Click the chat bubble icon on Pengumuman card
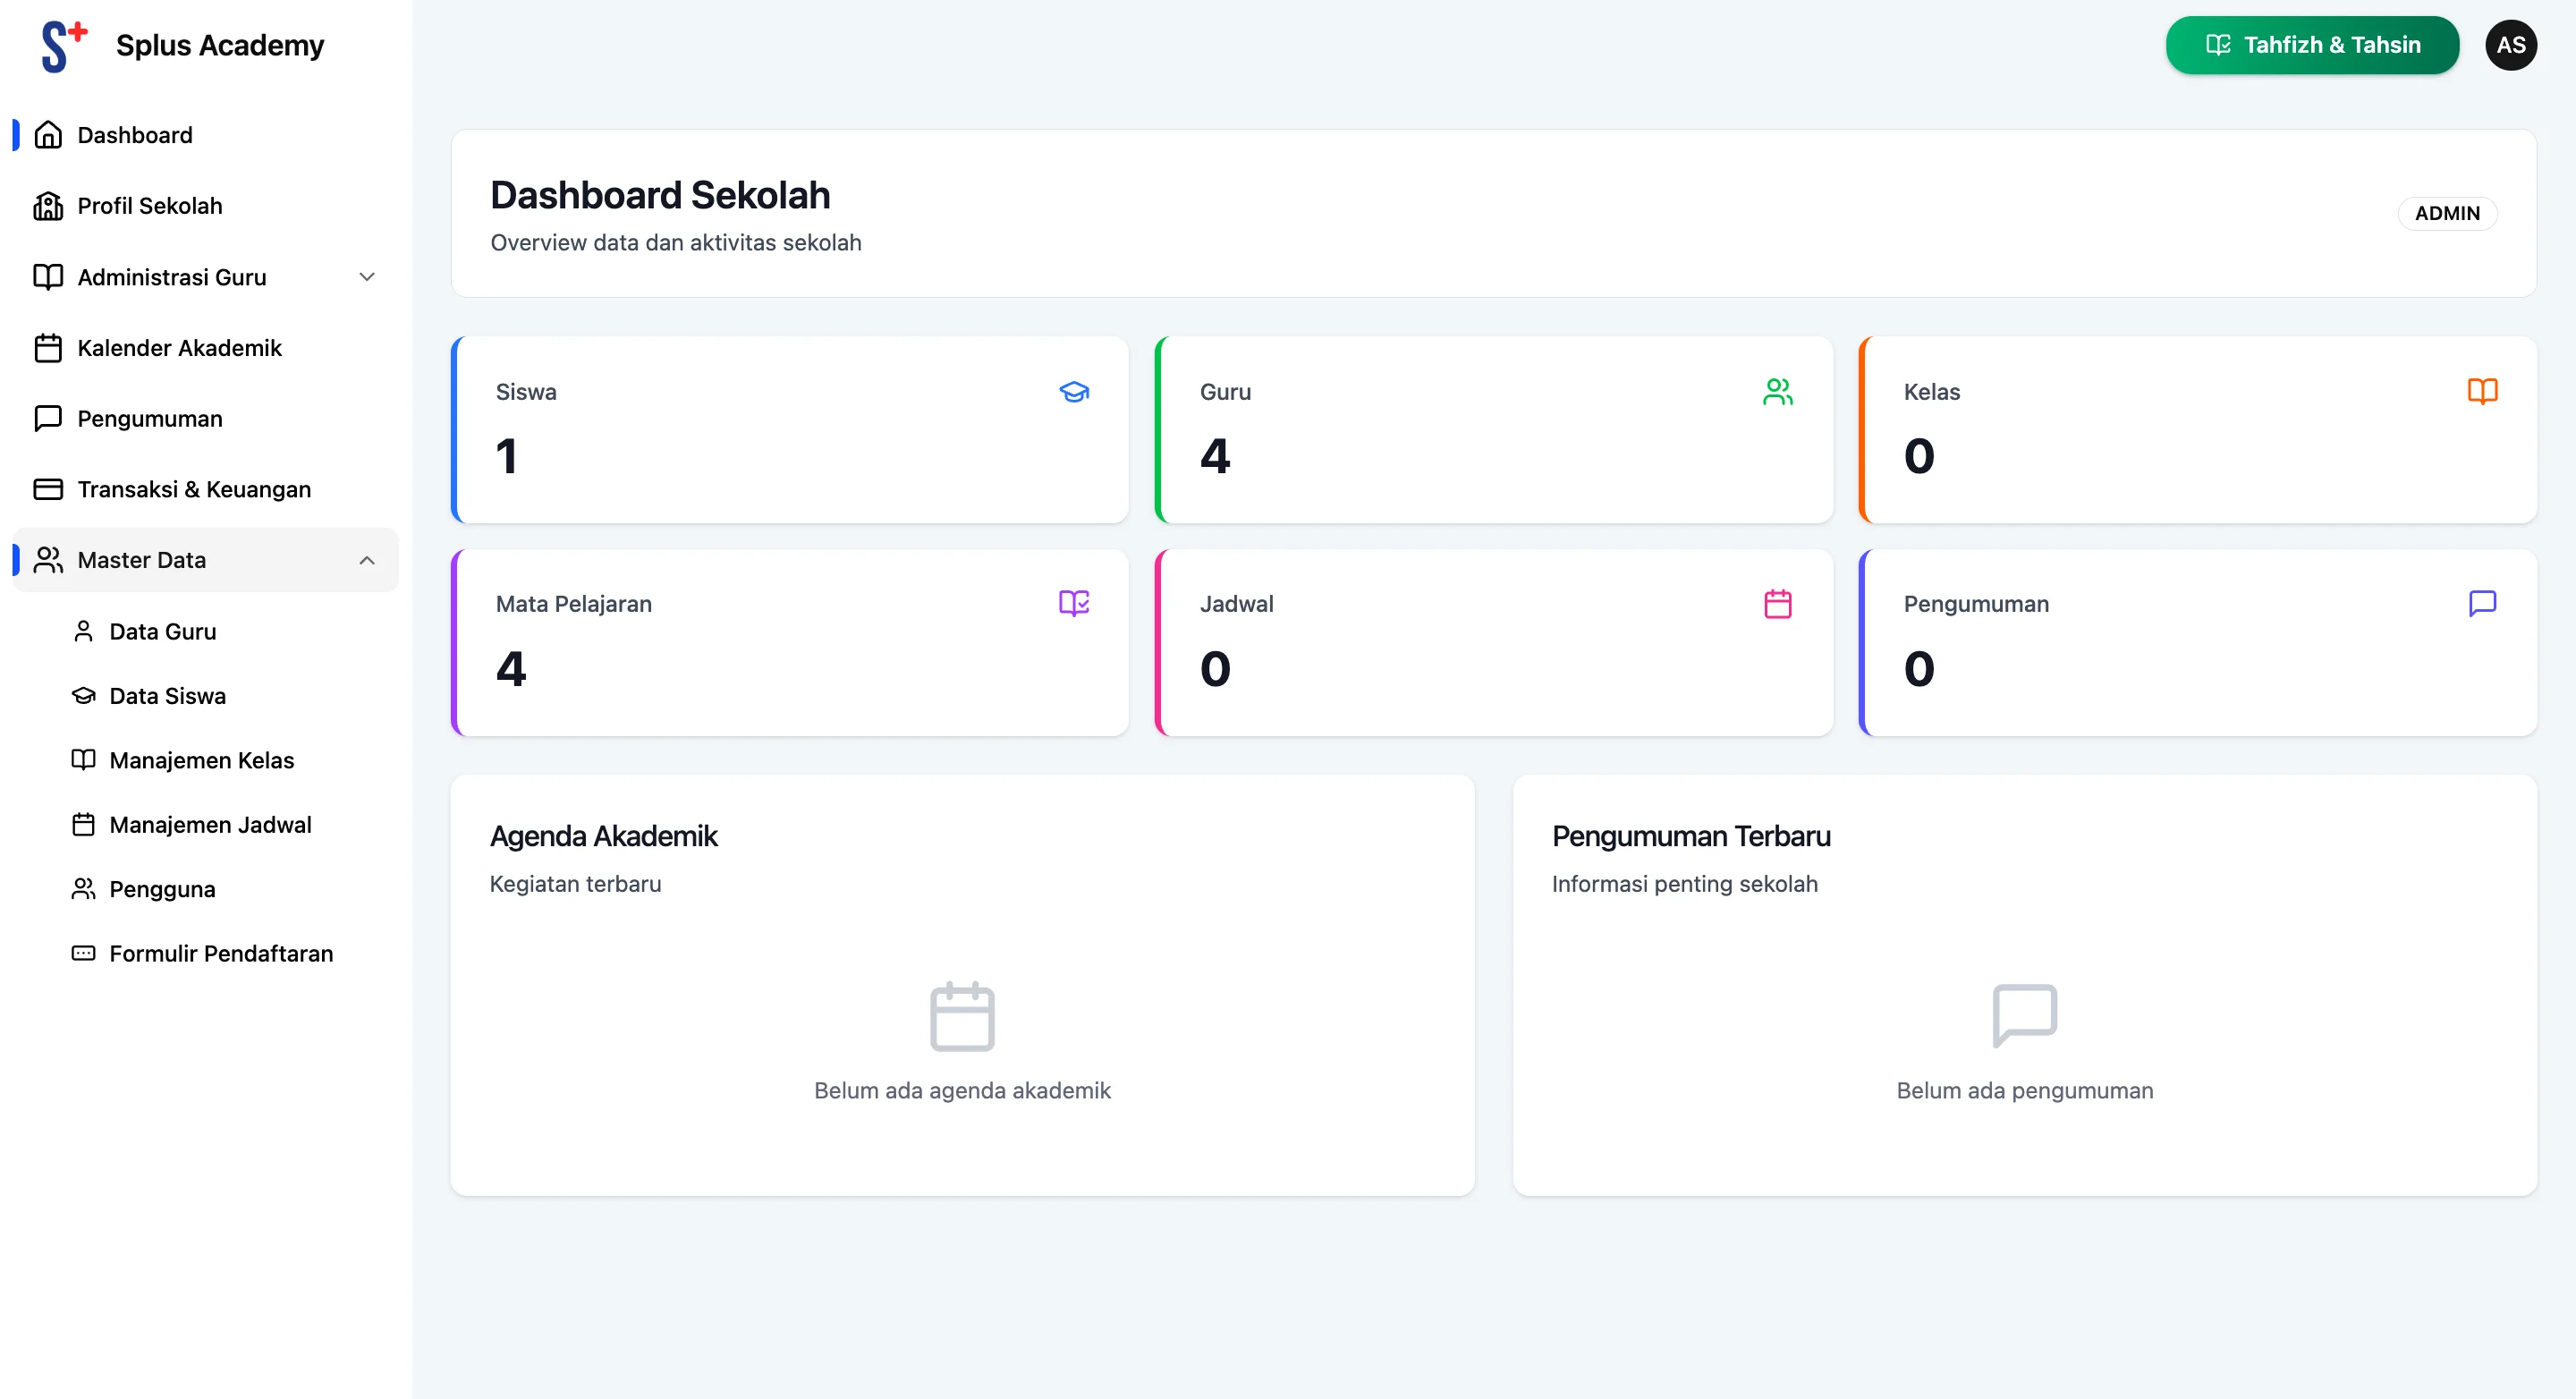 tap(2482, 603)
